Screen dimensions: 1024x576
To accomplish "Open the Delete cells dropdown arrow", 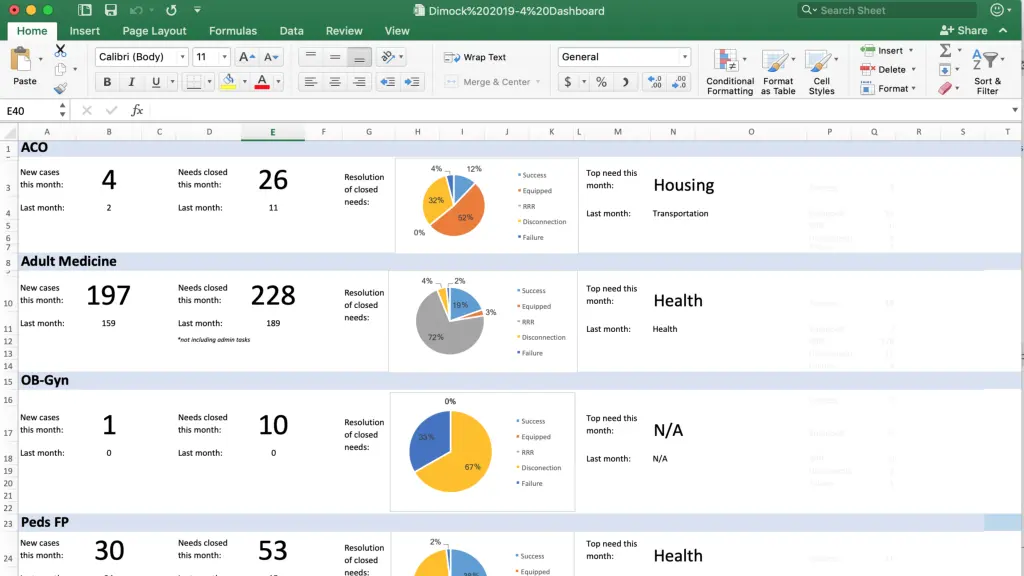I will pos(914,69).
